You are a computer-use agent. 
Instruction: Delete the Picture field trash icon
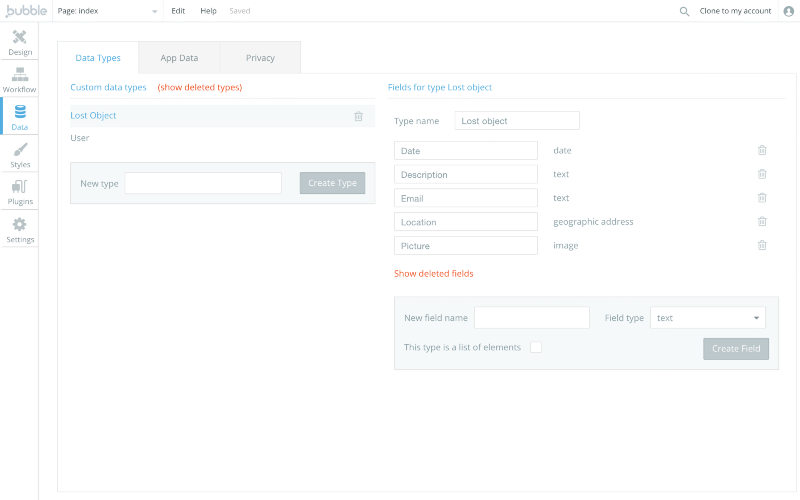pyautogui.click(x=762, y=245)
